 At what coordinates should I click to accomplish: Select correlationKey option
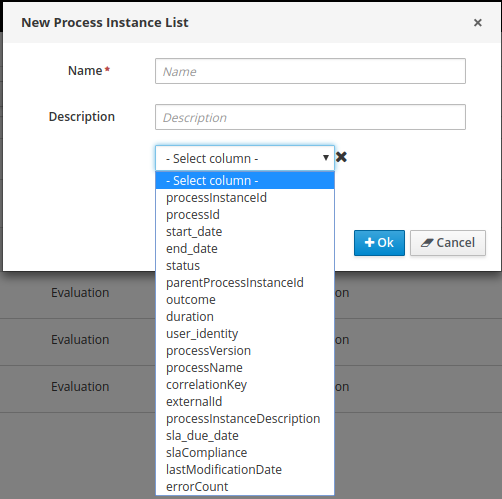pos(245,385)
